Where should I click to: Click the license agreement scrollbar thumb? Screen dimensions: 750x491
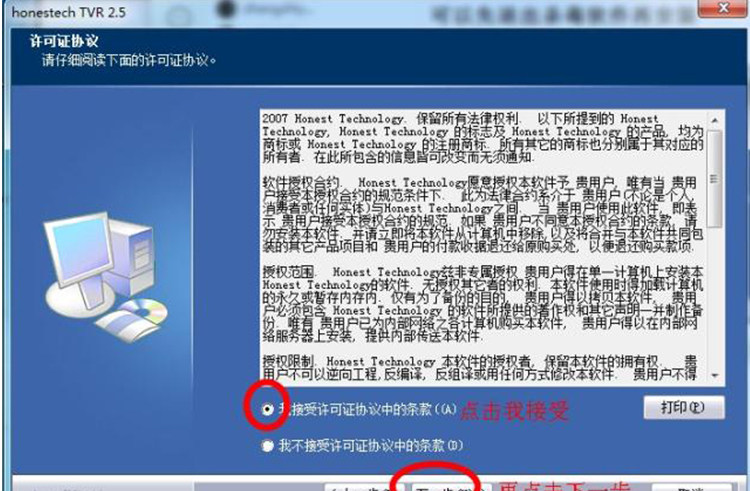[x=715, y=178]
